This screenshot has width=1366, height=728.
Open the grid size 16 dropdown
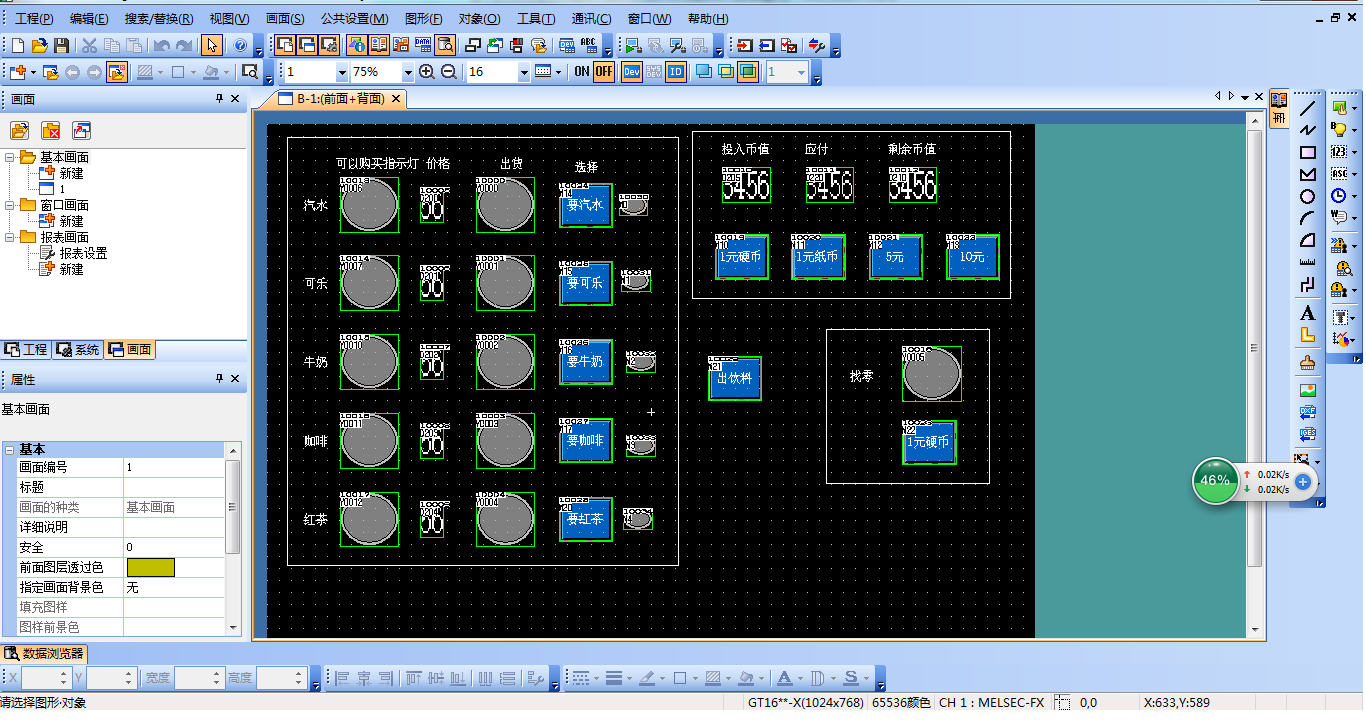(524, 72)
